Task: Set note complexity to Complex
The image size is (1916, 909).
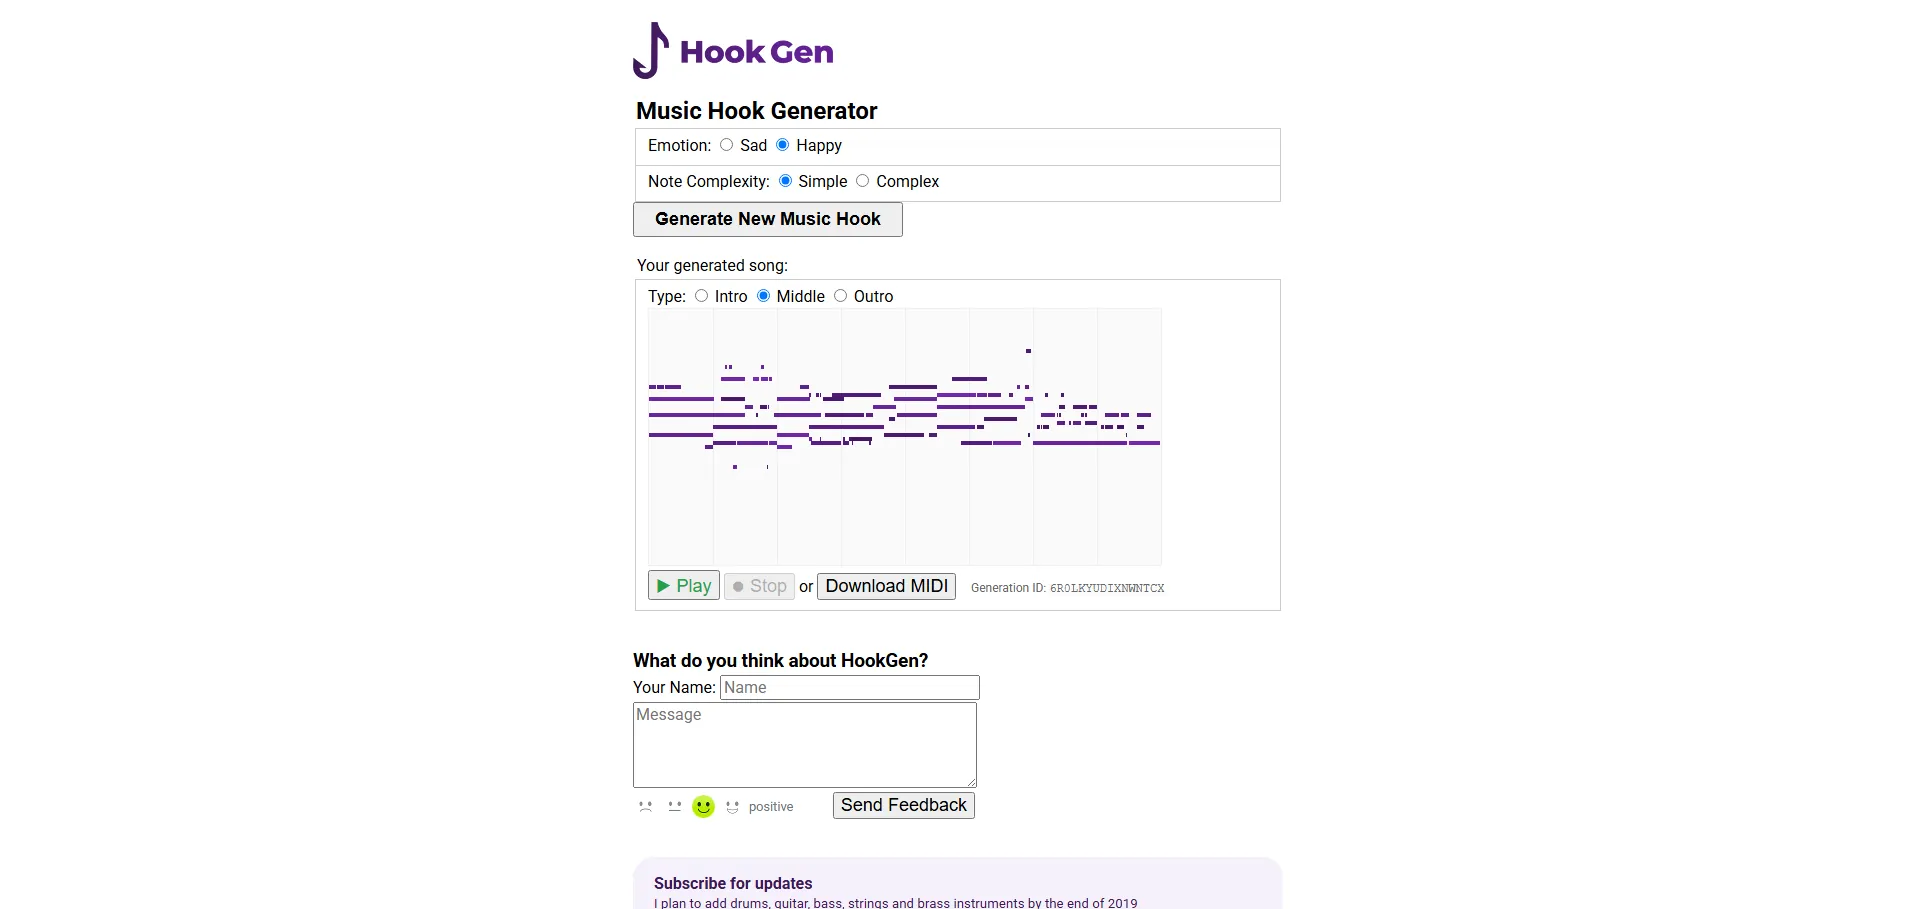Action: point(863,181)
